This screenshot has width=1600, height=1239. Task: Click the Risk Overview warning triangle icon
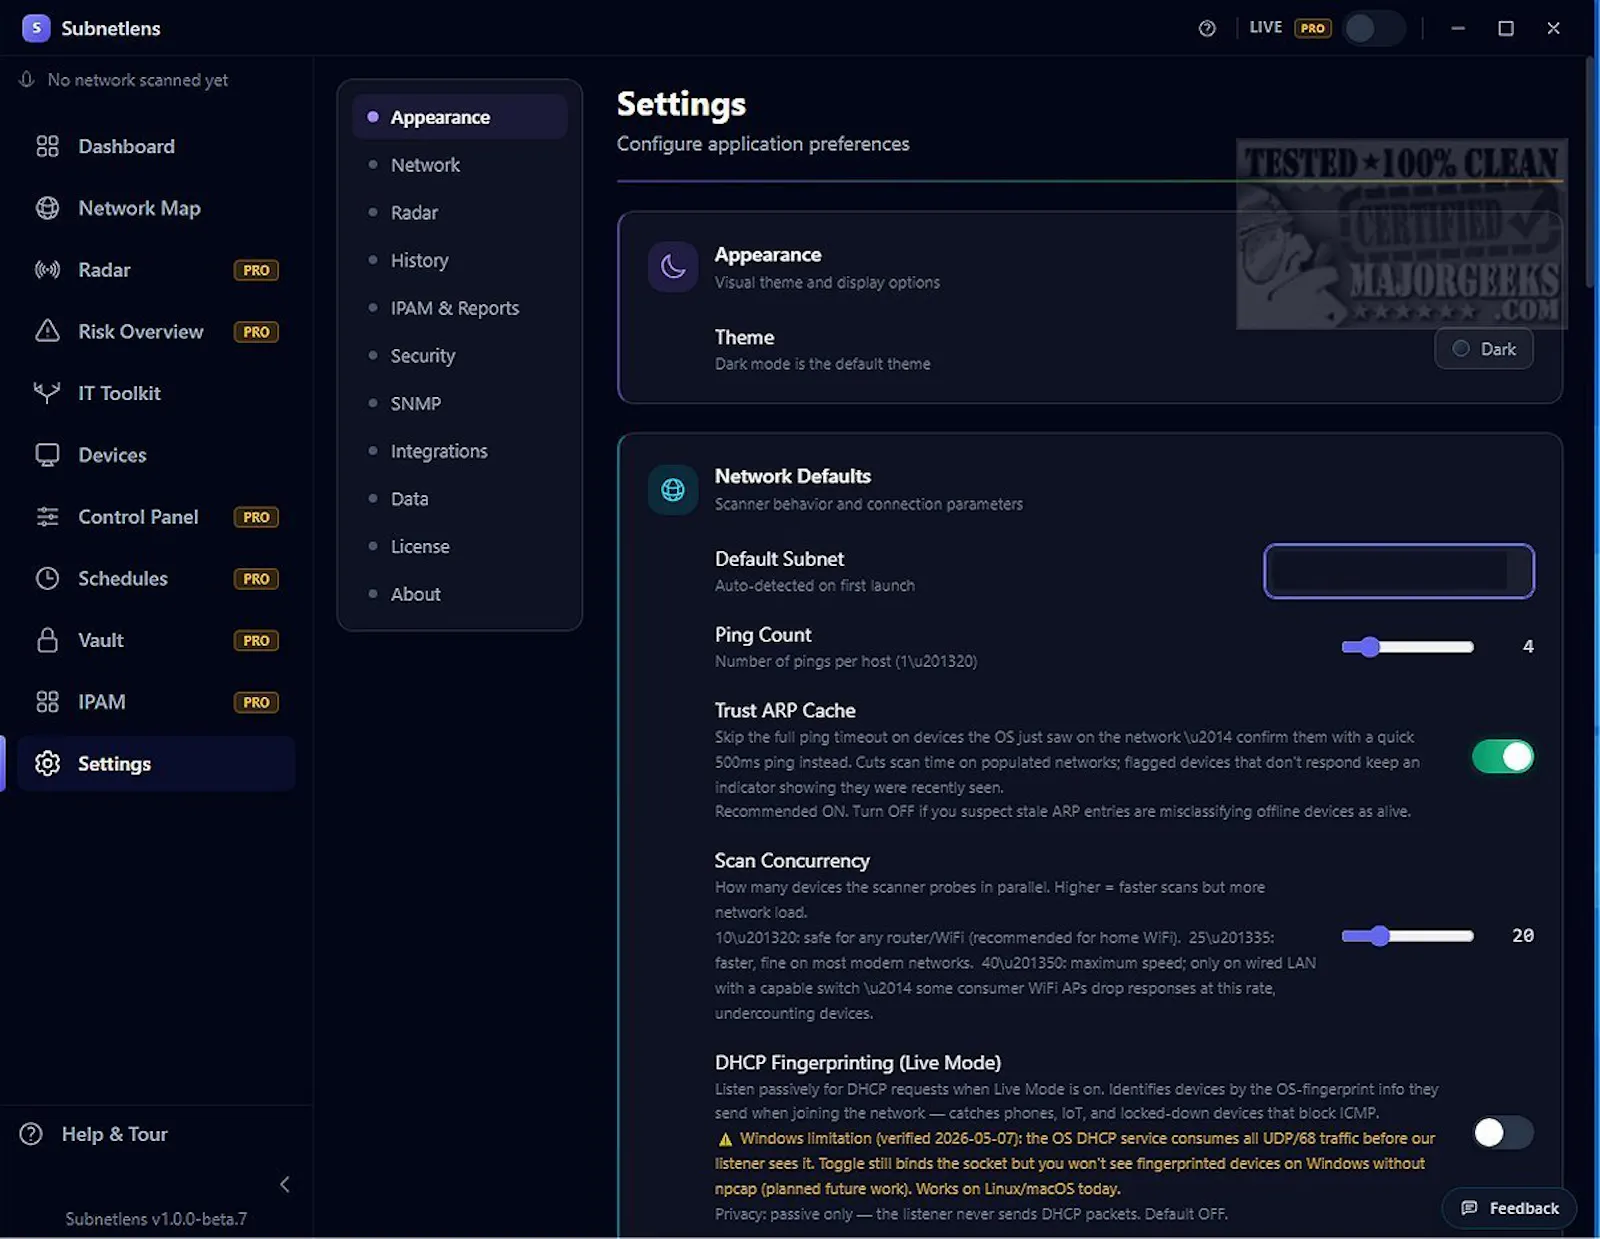[x=47, y=331]
